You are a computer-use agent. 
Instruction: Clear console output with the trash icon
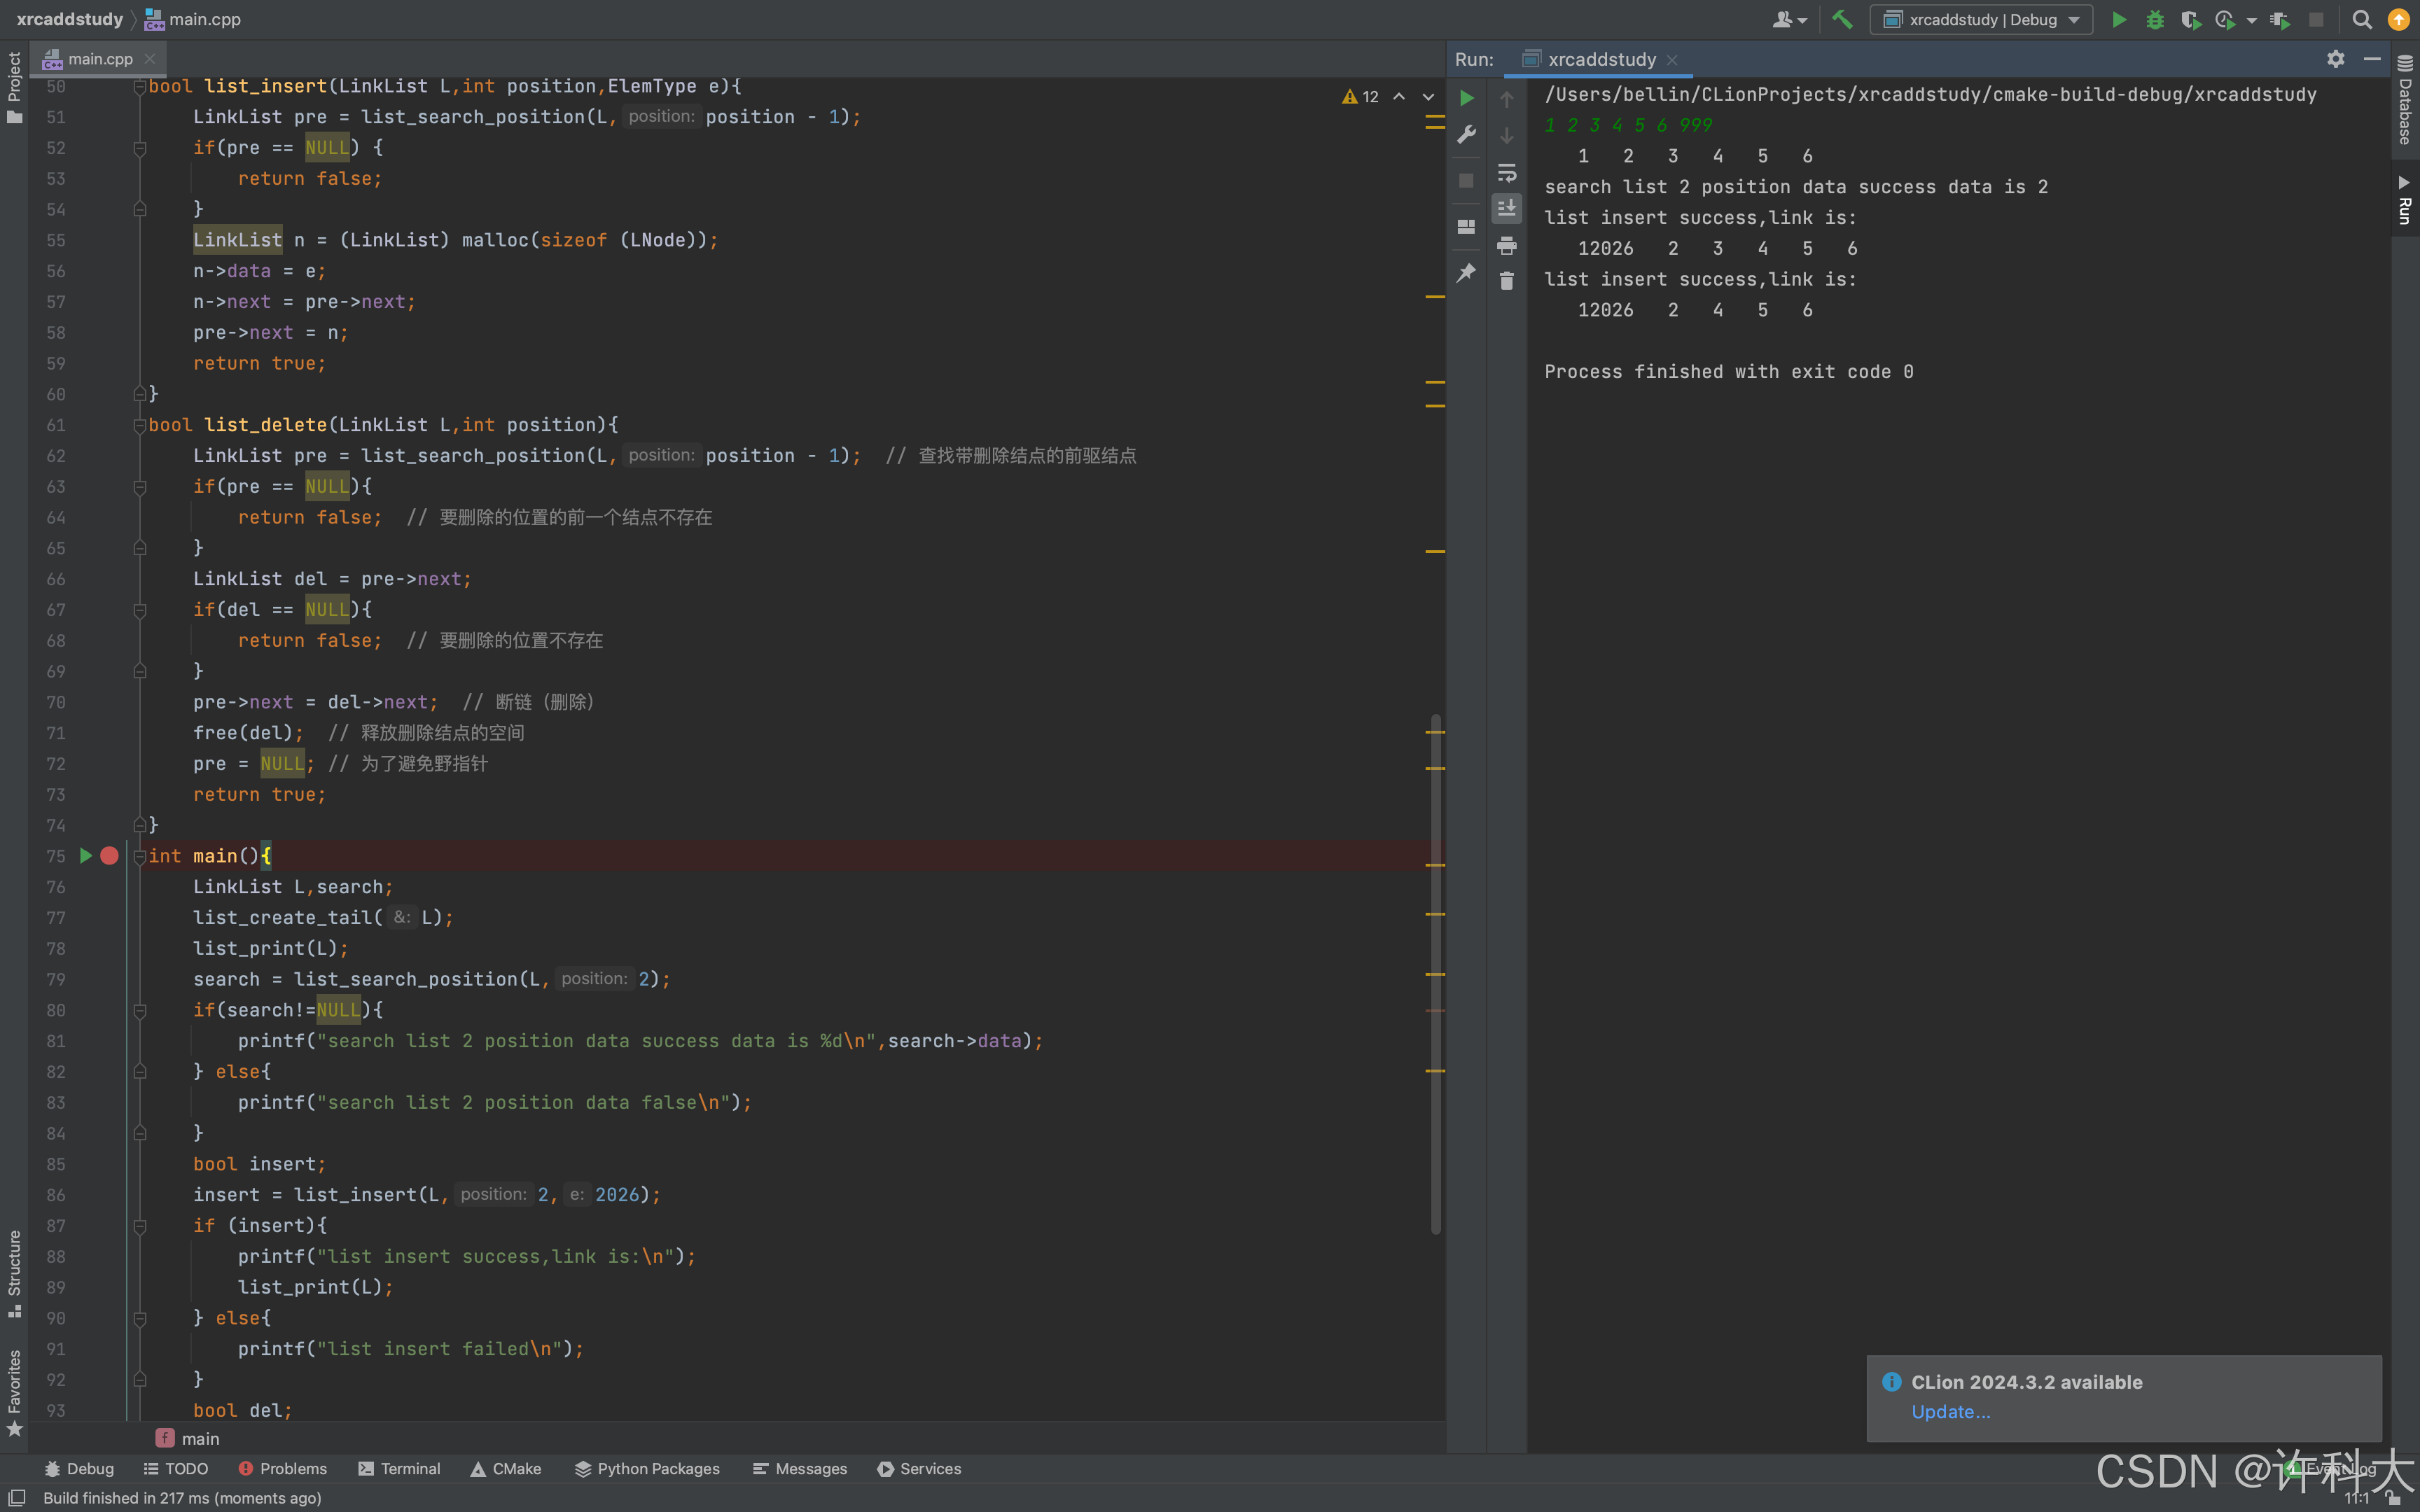pos(1506,281)
